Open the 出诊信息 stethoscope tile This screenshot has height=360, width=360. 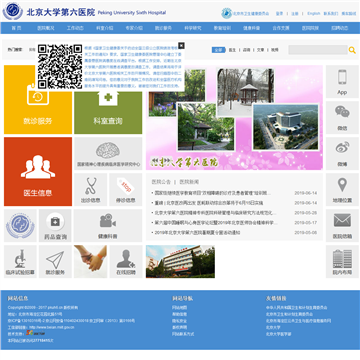click(x=90, y=190)
